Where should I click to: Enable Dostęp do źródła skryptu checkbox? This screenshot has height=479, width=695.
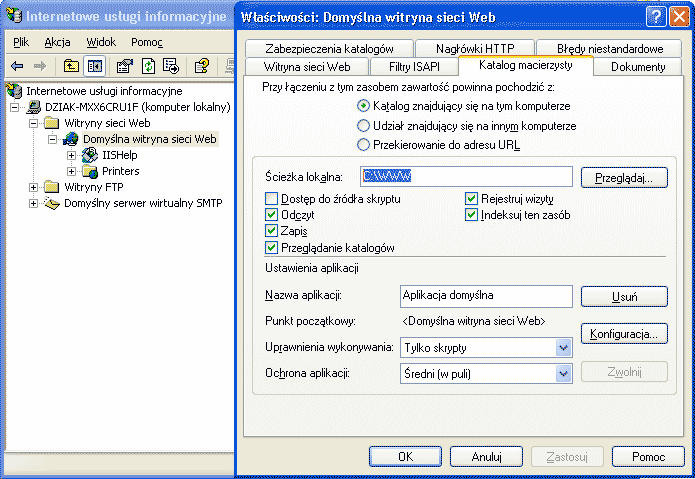(271, 199)
